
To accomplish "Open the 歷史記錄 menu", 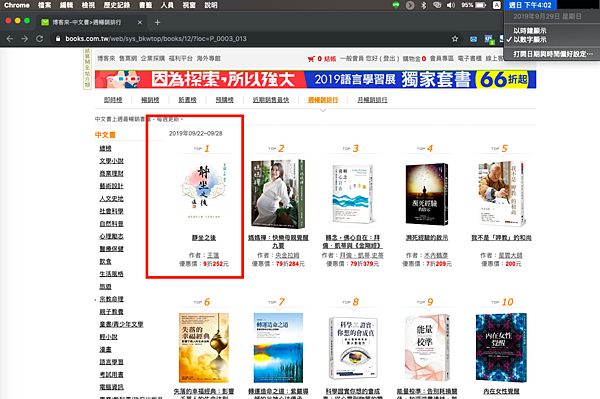I will pyautogui.click(x=117, y=5).
